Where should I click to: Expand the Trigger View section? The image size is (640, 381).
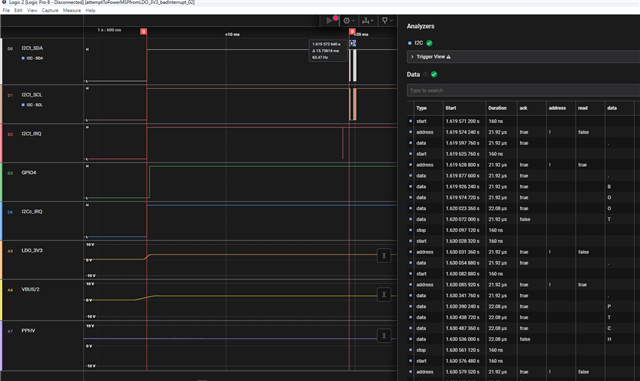pos(523,57)
